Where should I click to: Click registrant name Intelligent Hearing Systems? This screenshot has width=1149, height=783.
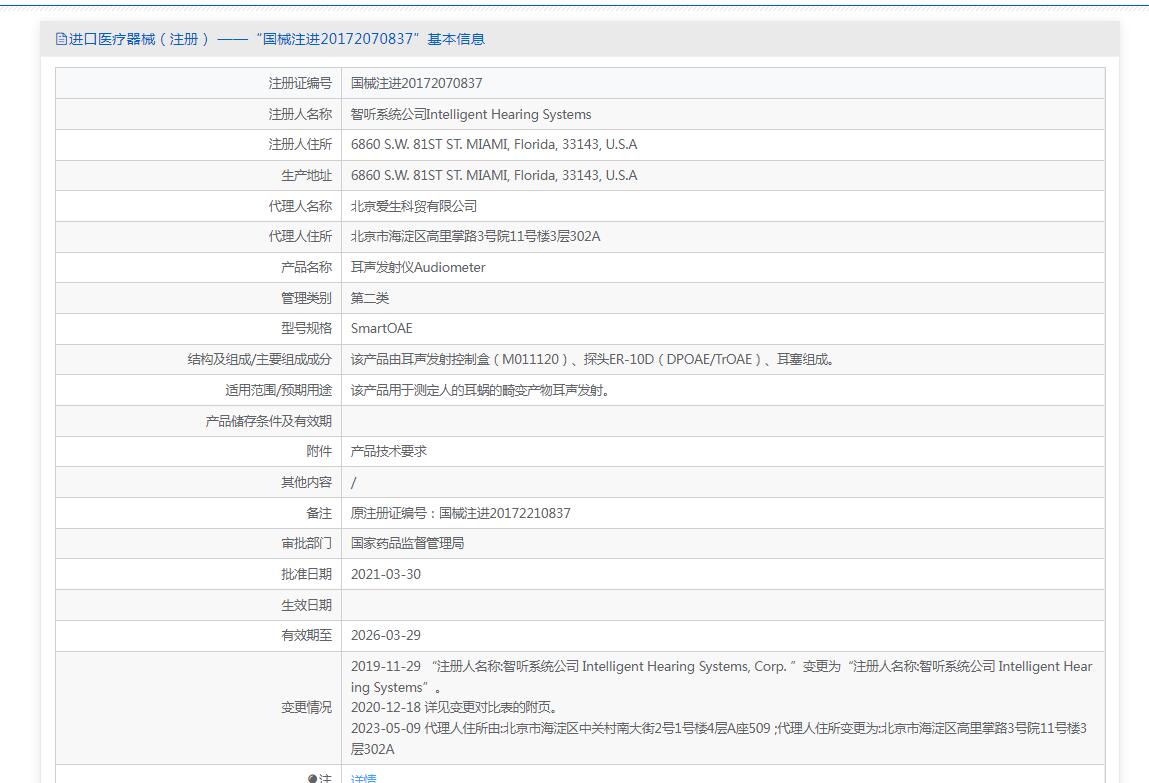[x=471, y=115]
